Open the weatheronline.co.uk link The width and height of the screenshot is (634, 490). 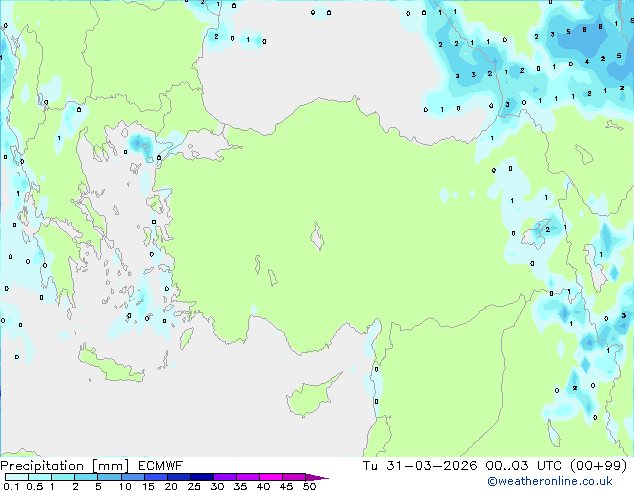coord(550,481)
